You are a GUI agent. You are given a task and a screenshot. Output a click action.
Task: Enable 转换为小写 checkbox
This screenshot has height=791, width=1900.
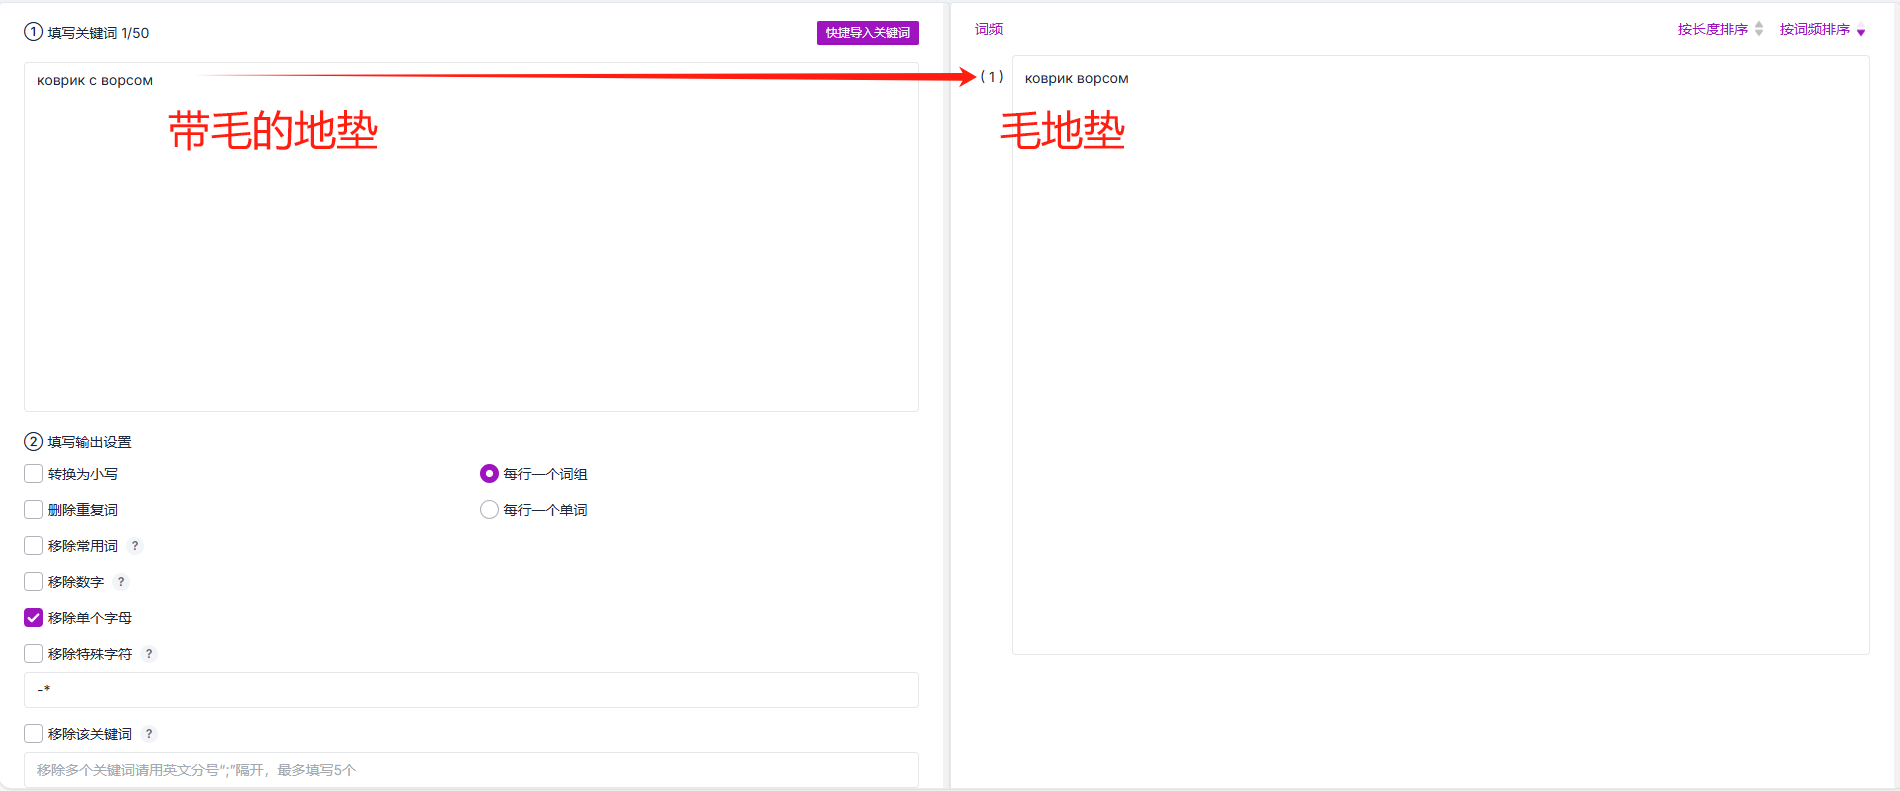pos(34,474)
